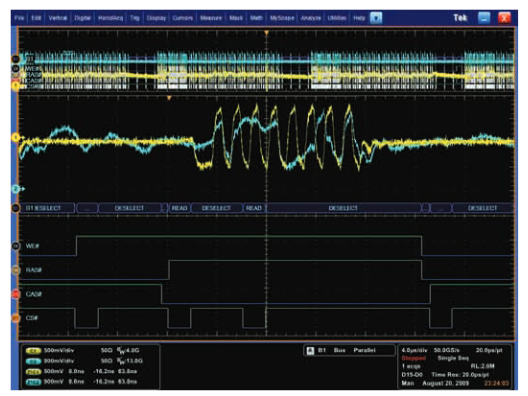Open the Mask menu
The height and width of the screenshot is (396, 528).
point(236,18)
